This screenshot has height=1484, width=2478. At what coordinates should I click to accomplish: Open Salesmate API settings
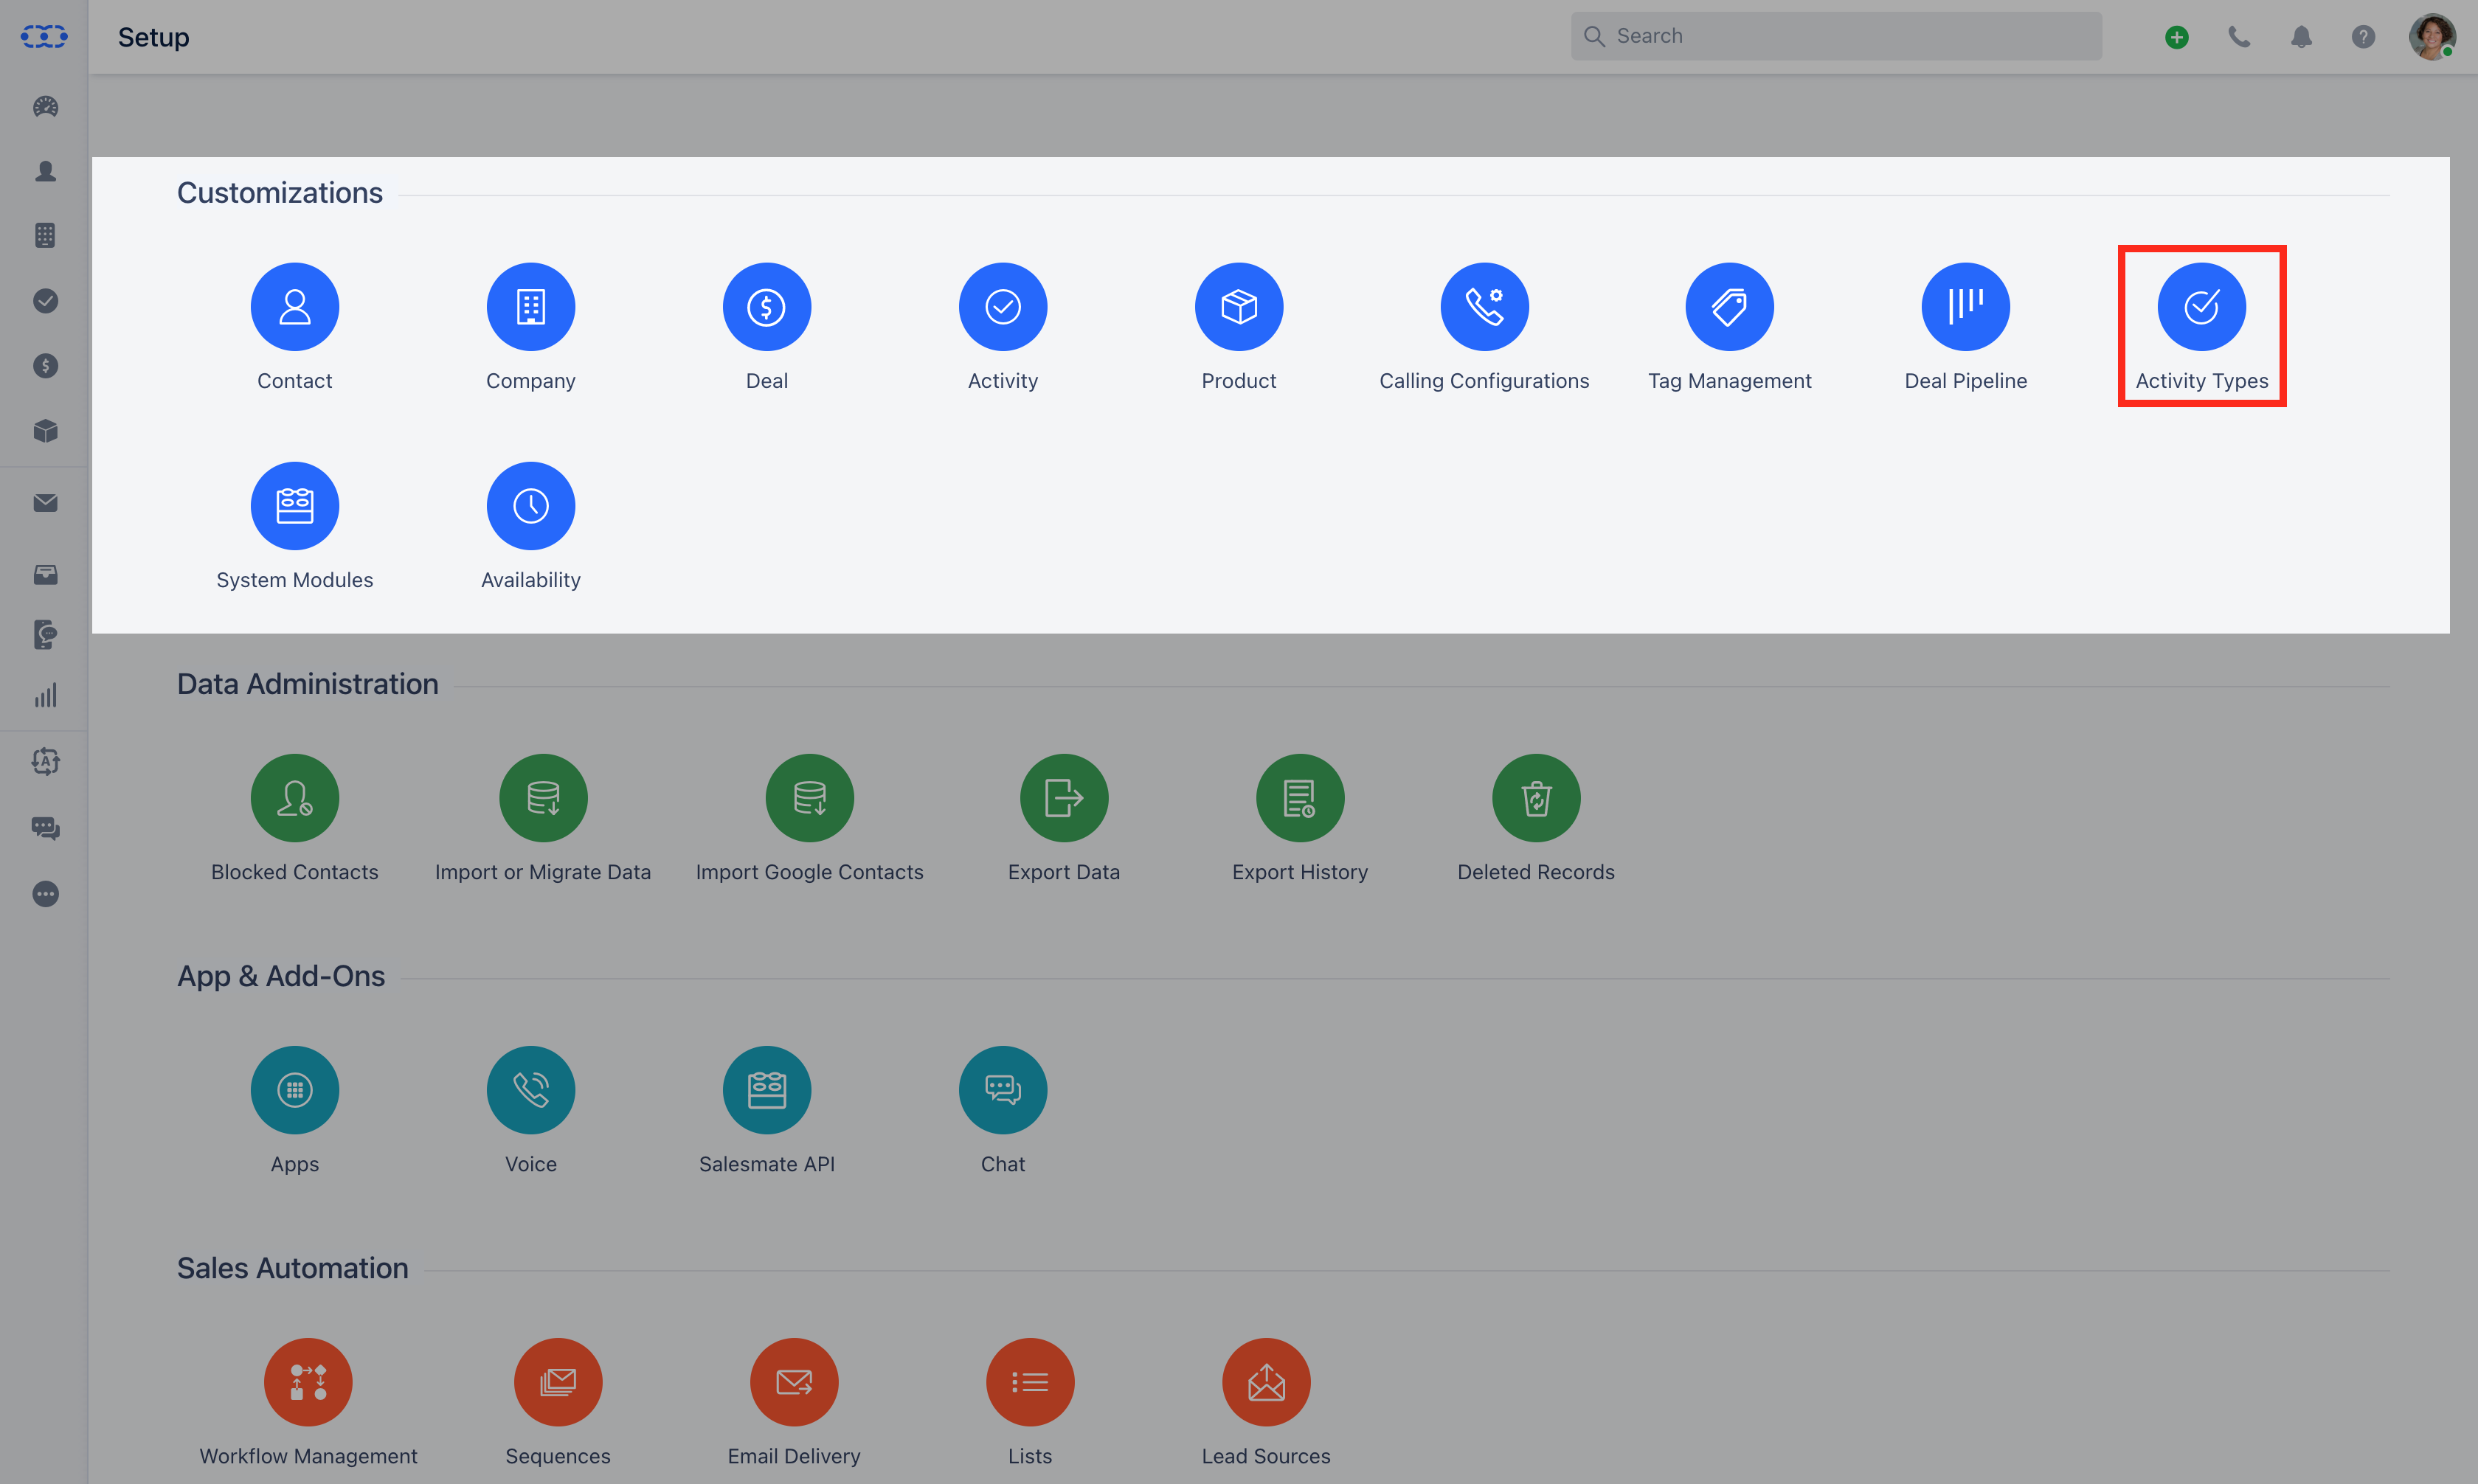766,1090
